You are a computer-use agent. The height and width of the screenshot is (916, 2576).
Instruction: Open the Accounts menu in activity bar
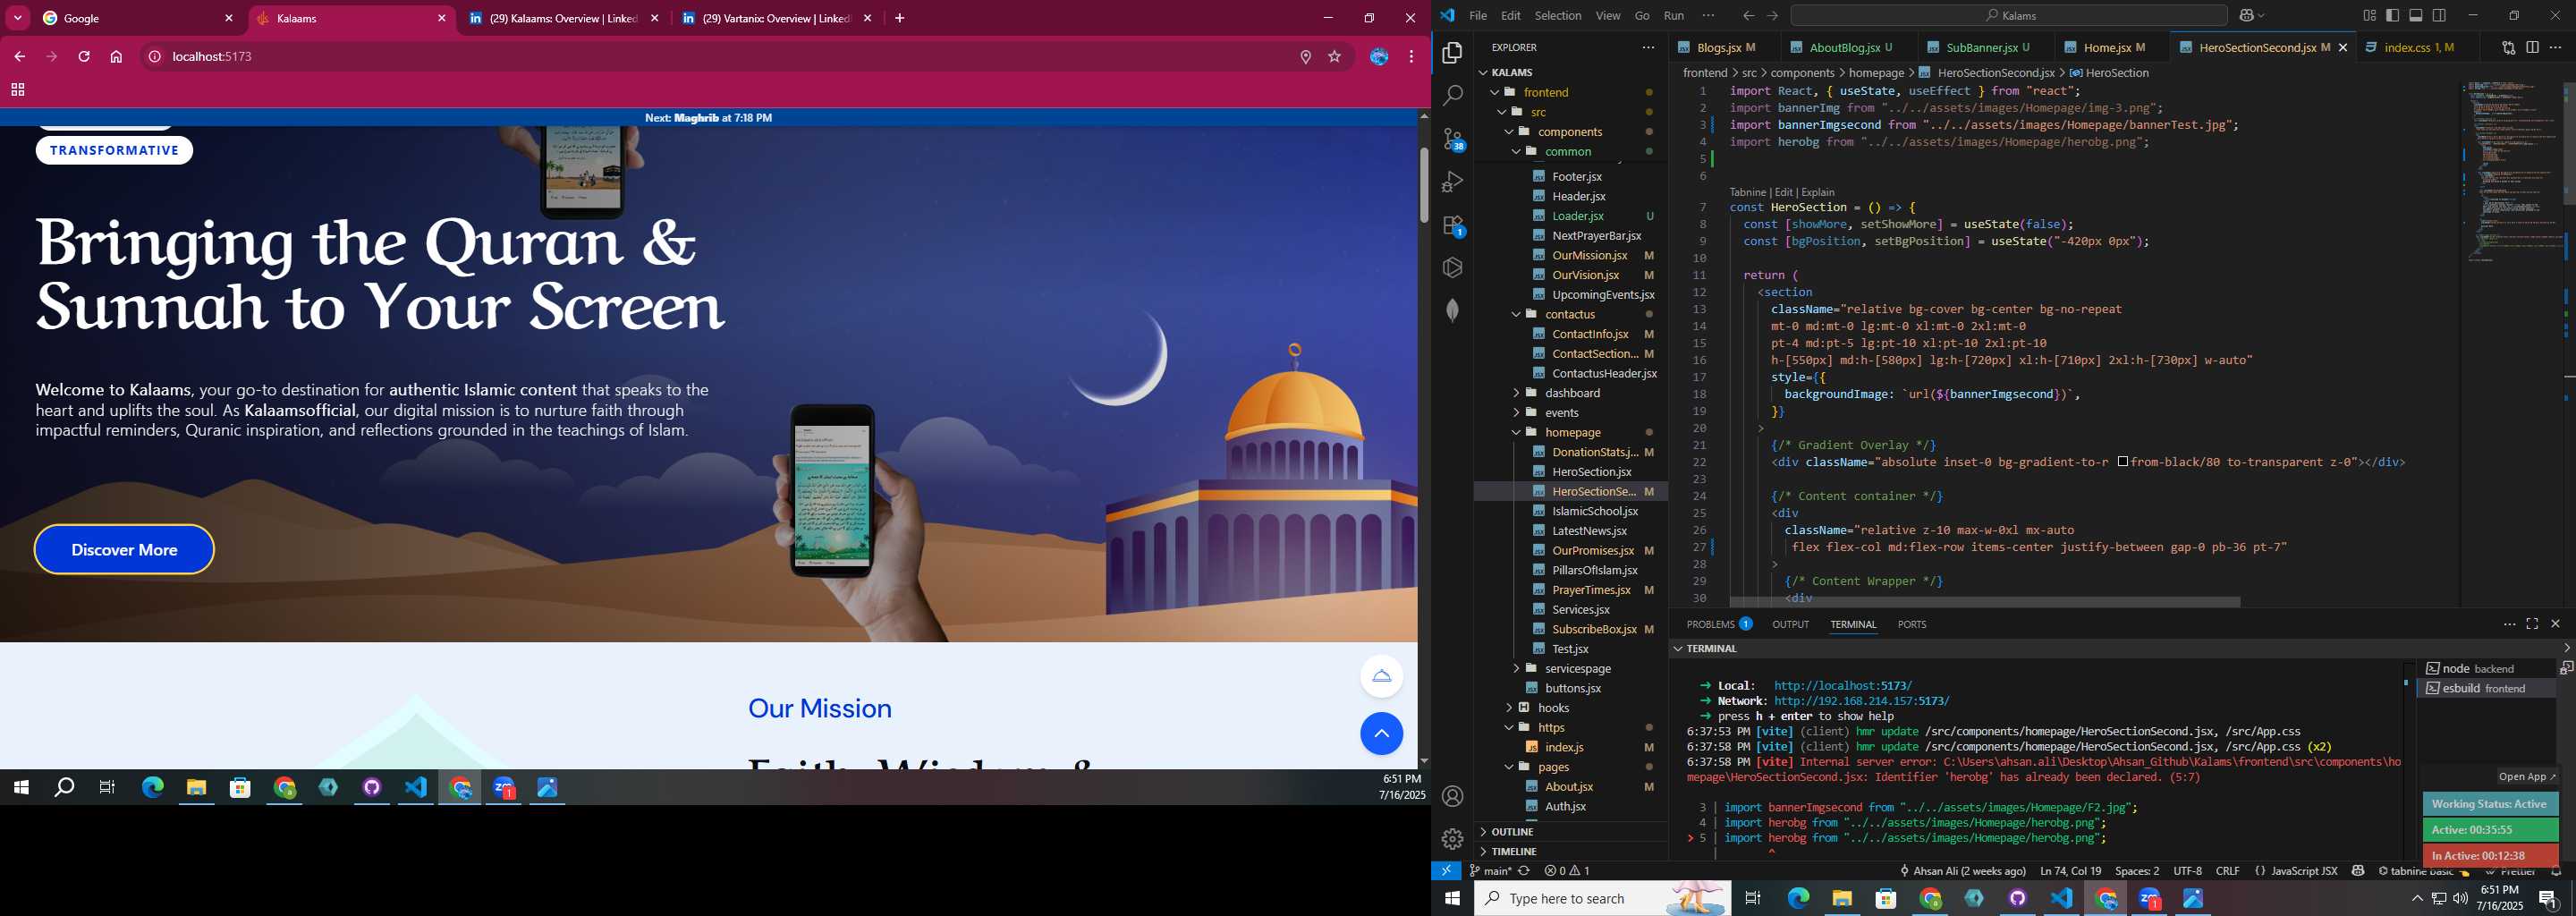(x=1452, y=797)
